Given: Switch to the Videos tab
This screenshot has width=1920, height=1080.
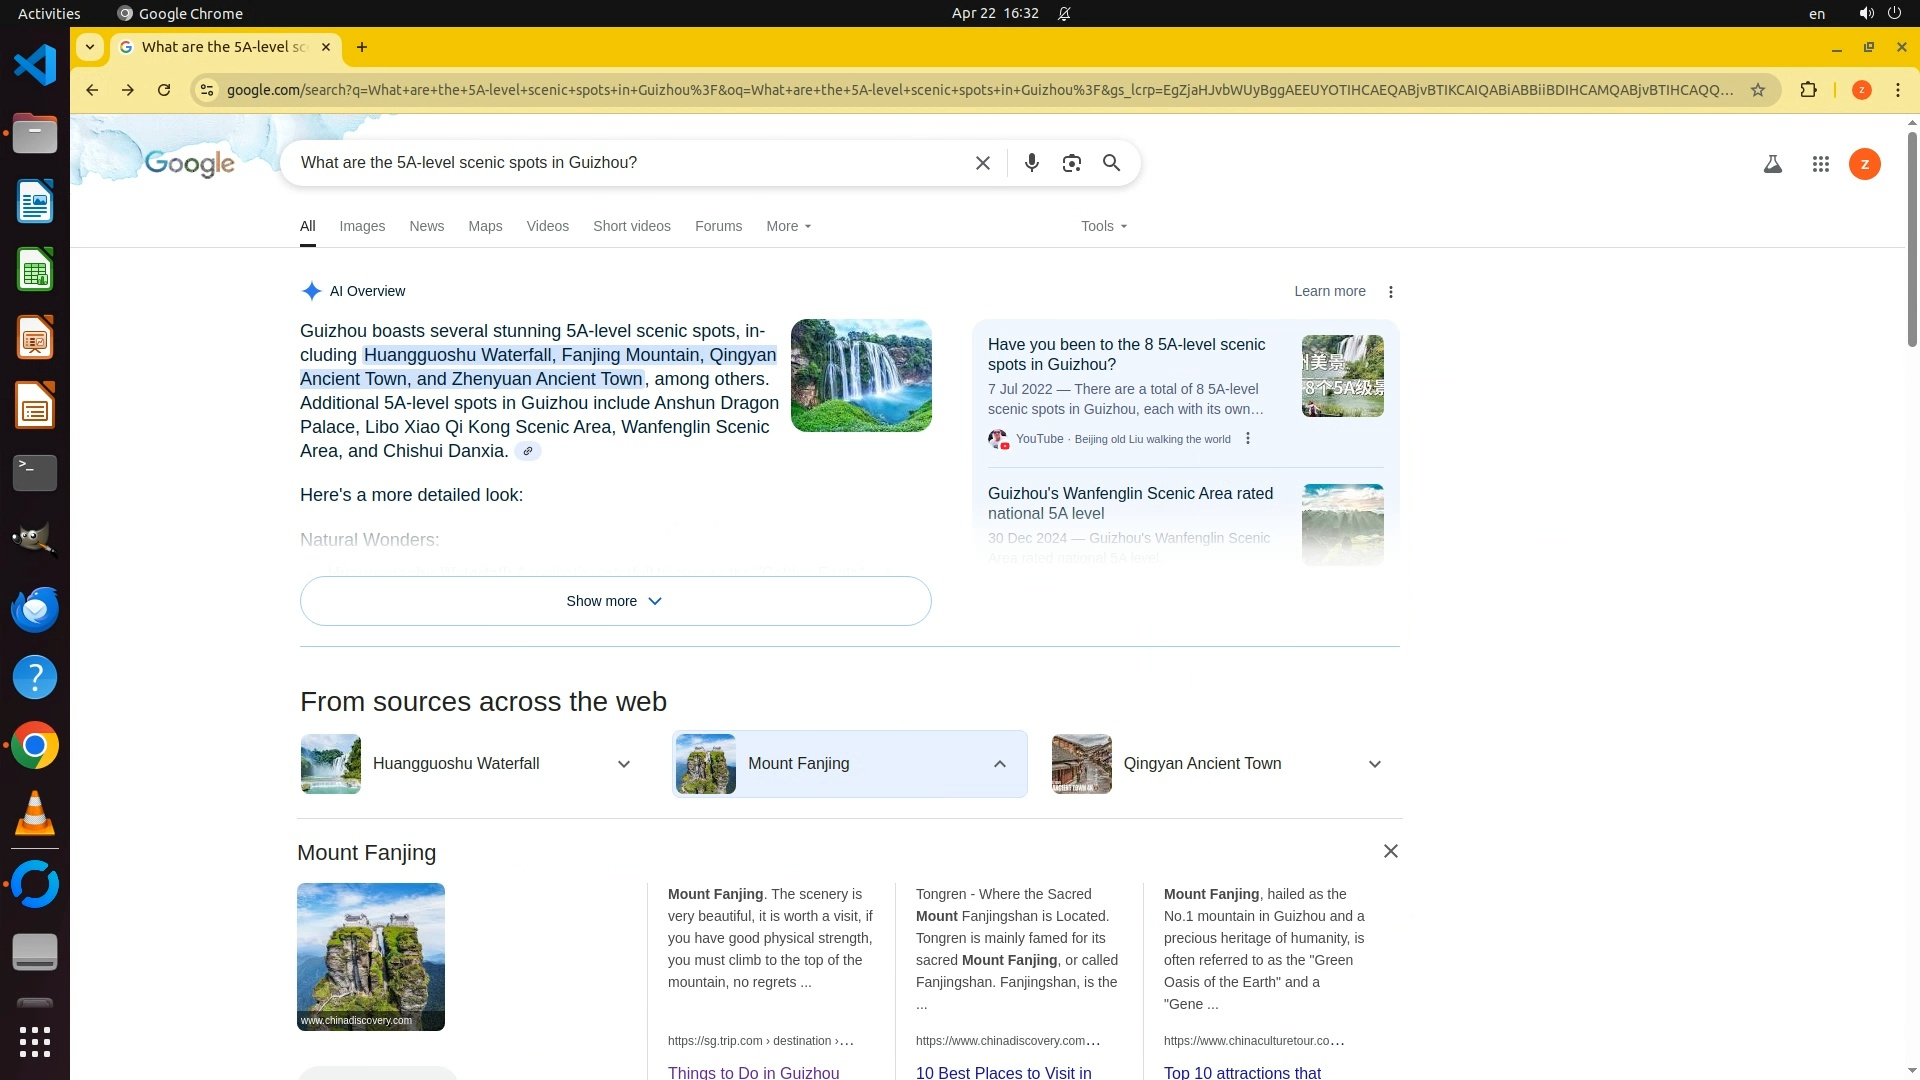Looking at the screenshot, I should [547, 226].
